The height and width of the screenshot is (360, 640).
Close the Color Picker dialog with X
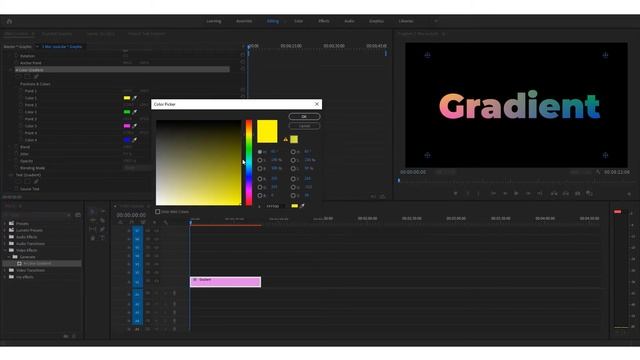coord(317,104)
